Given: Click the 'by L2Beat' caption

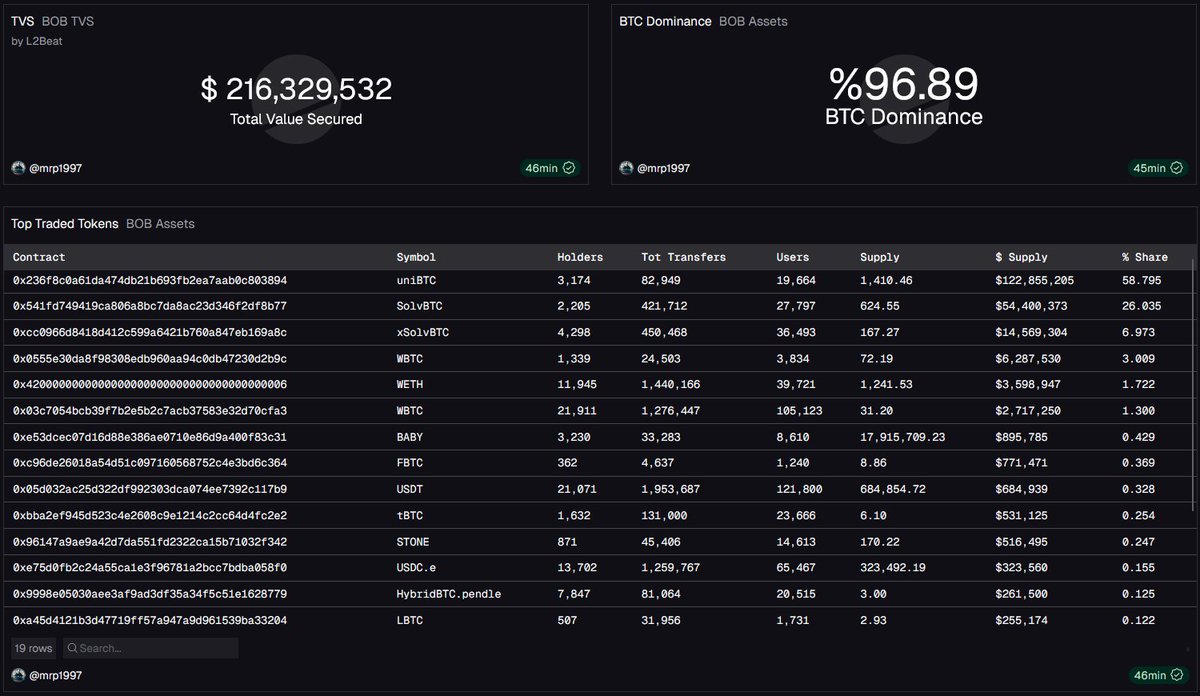Looking at the screenshot, I should pyautogui.click(x=38, y=41).
